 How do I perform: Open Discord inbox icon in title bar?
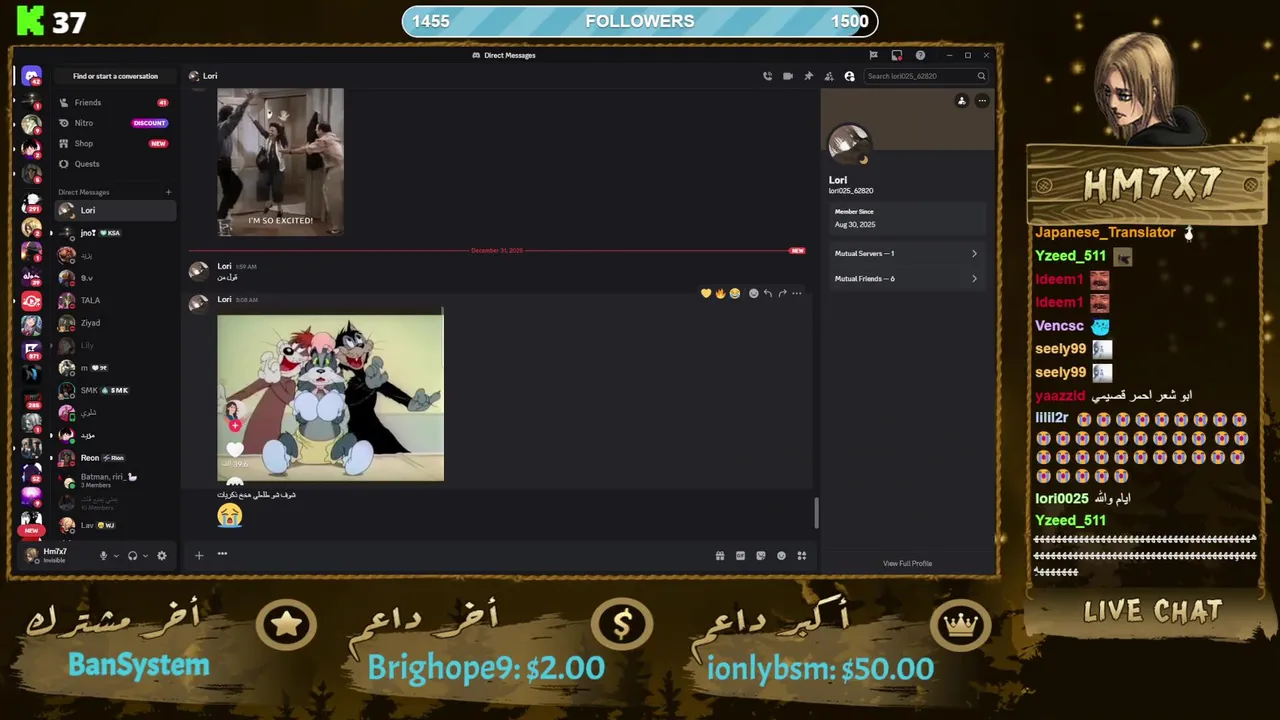897,55
